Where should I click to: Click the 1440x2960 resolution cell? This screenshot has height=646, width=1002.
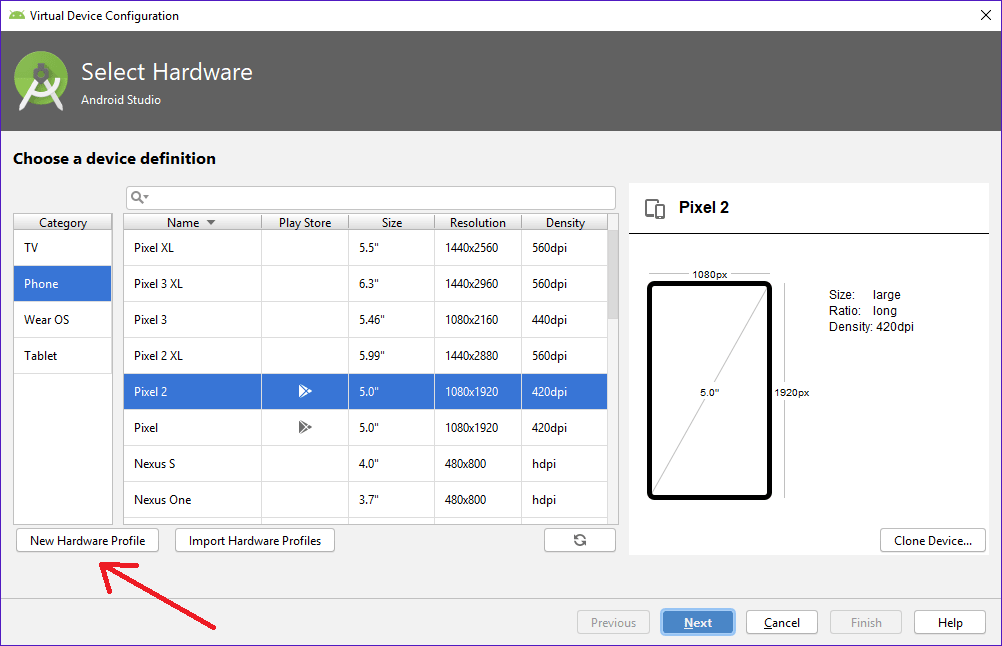tap(478, 284)
